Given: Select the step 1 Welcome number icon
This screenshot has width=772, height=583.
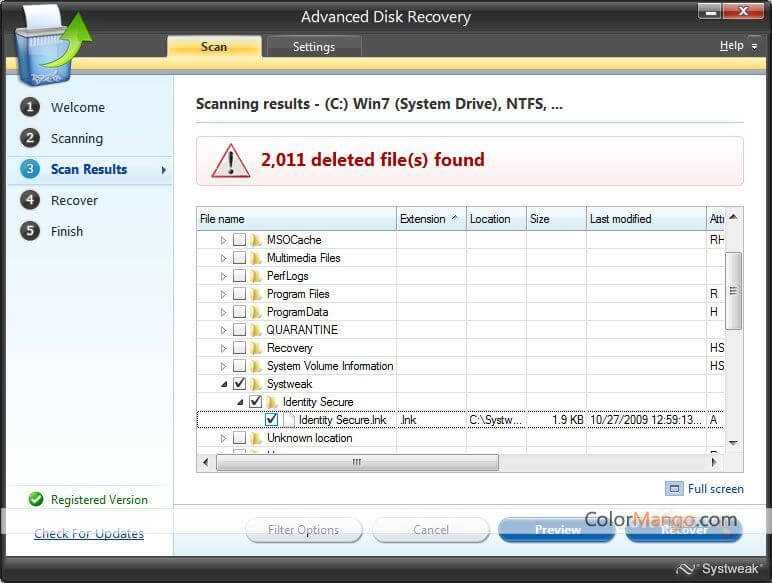Looking at the screenshot, I should pyautogui.click(x=30, y=107).
